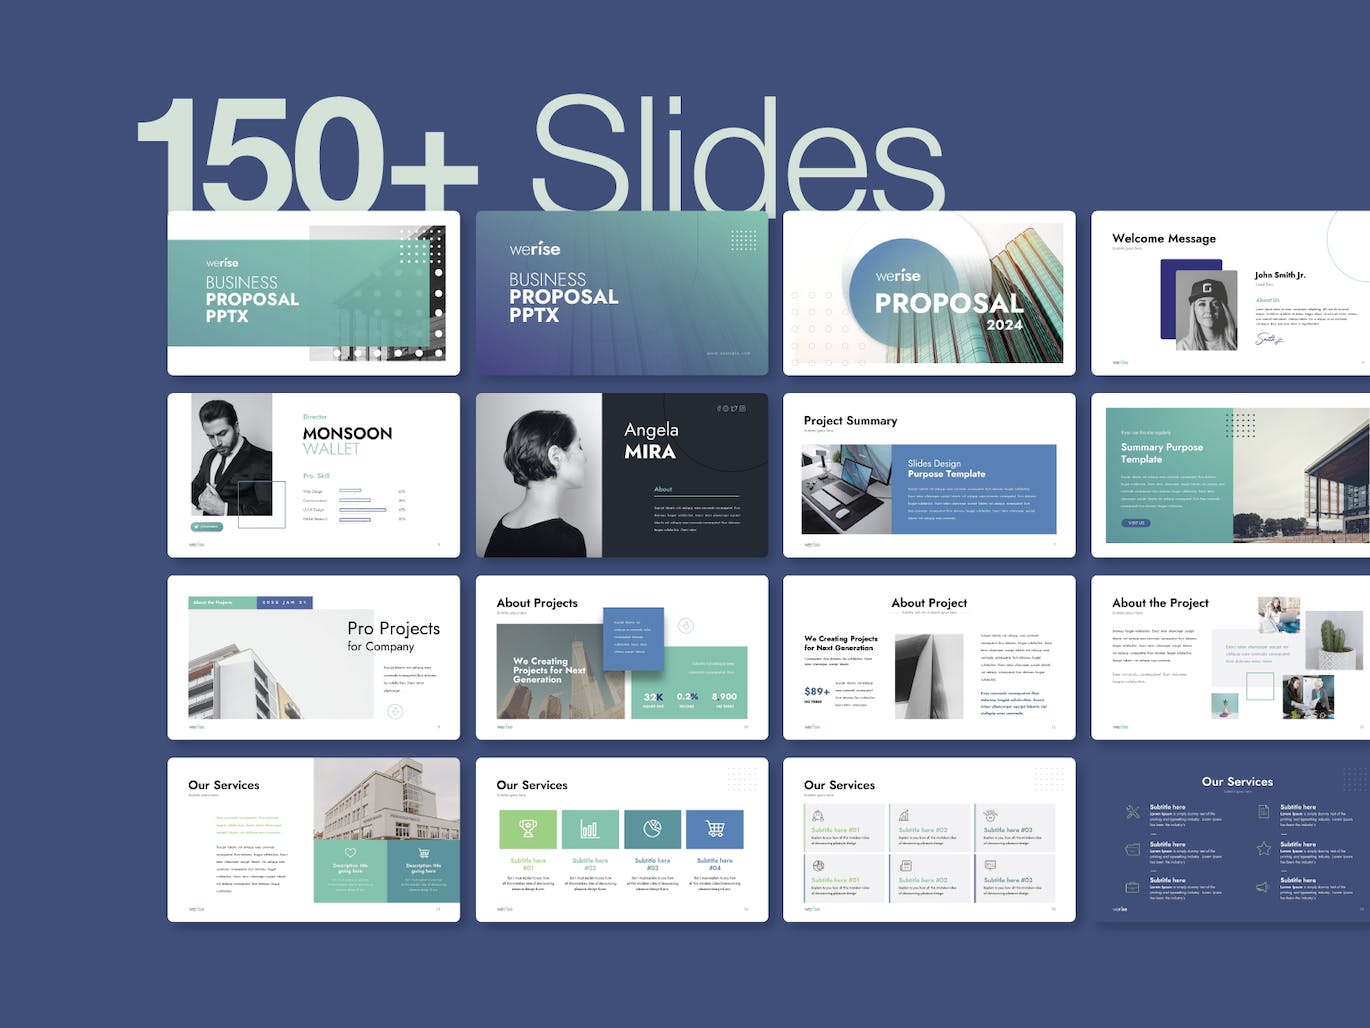The image size is (1370, 1028).
Task: Click the star icon on dark services slide
Action: (1264, 848)
